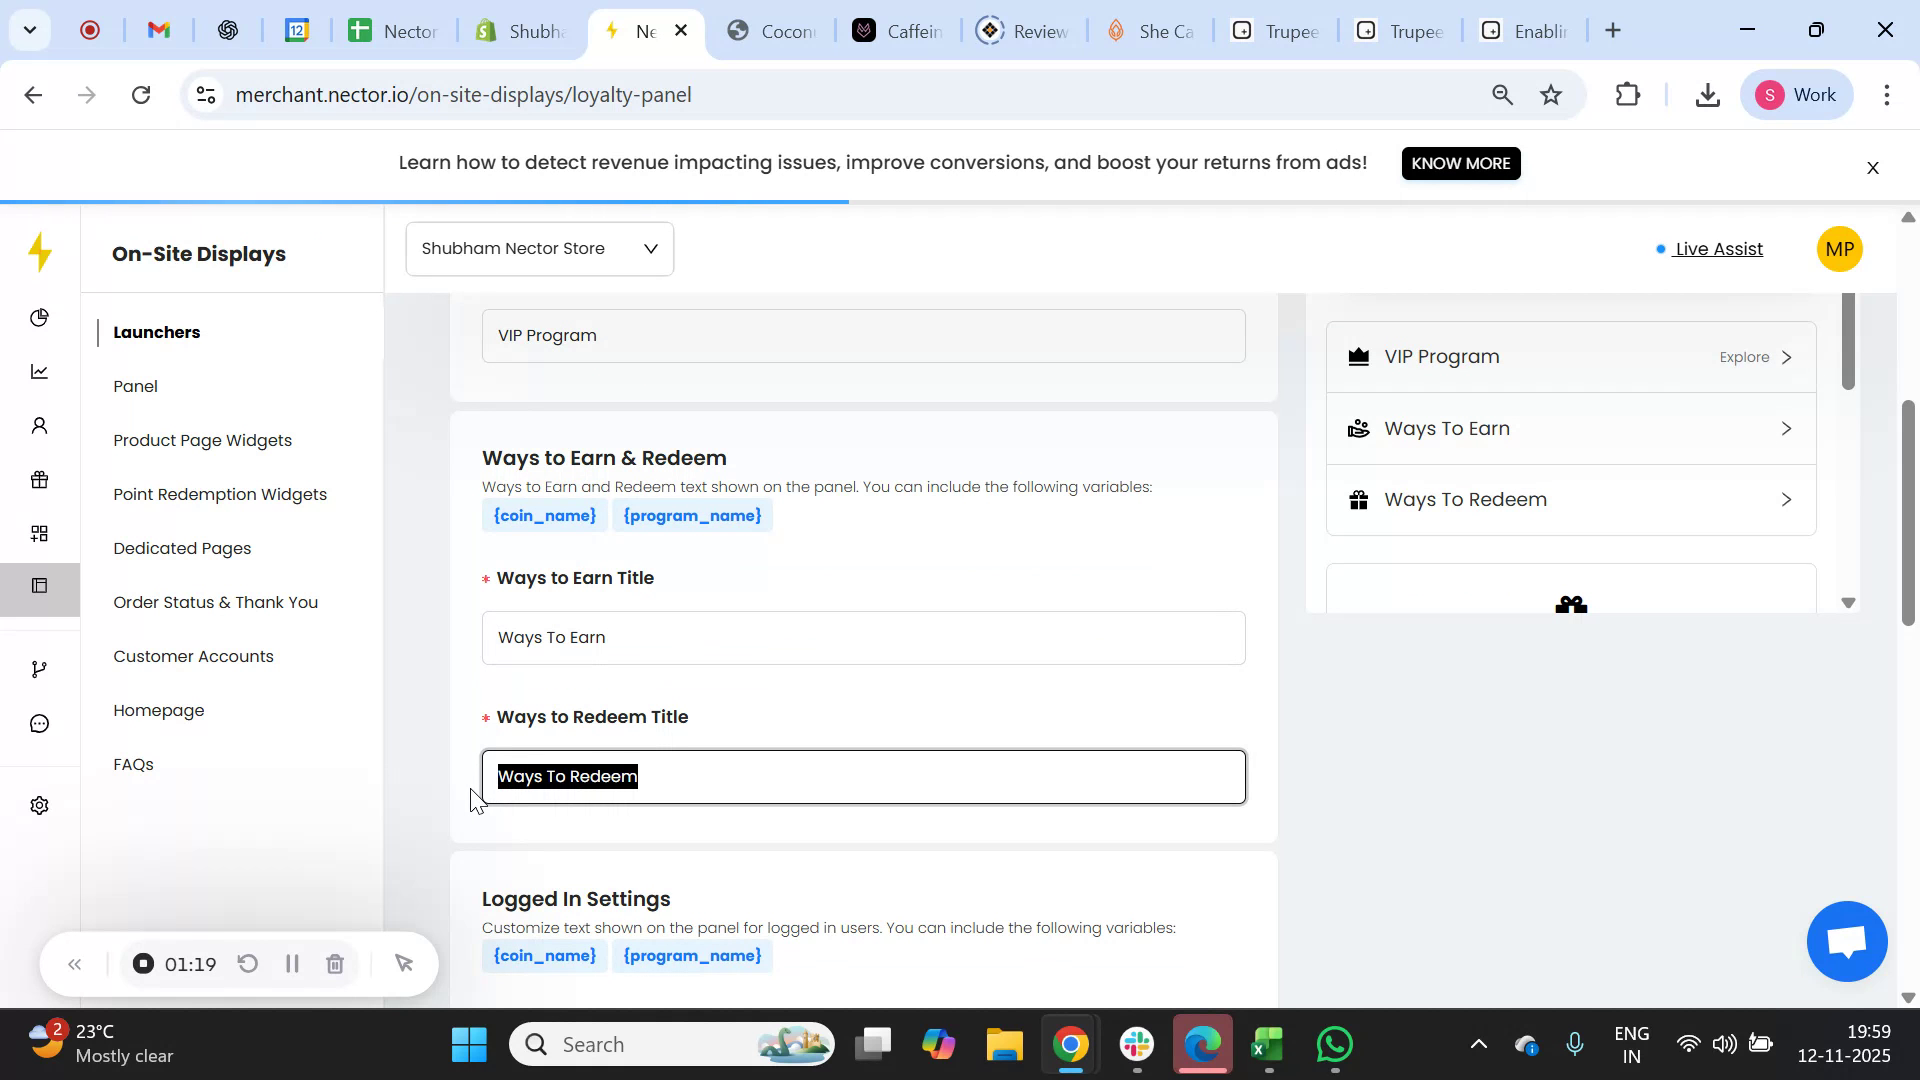Open VIP Program Explore link

[1744, 356]
